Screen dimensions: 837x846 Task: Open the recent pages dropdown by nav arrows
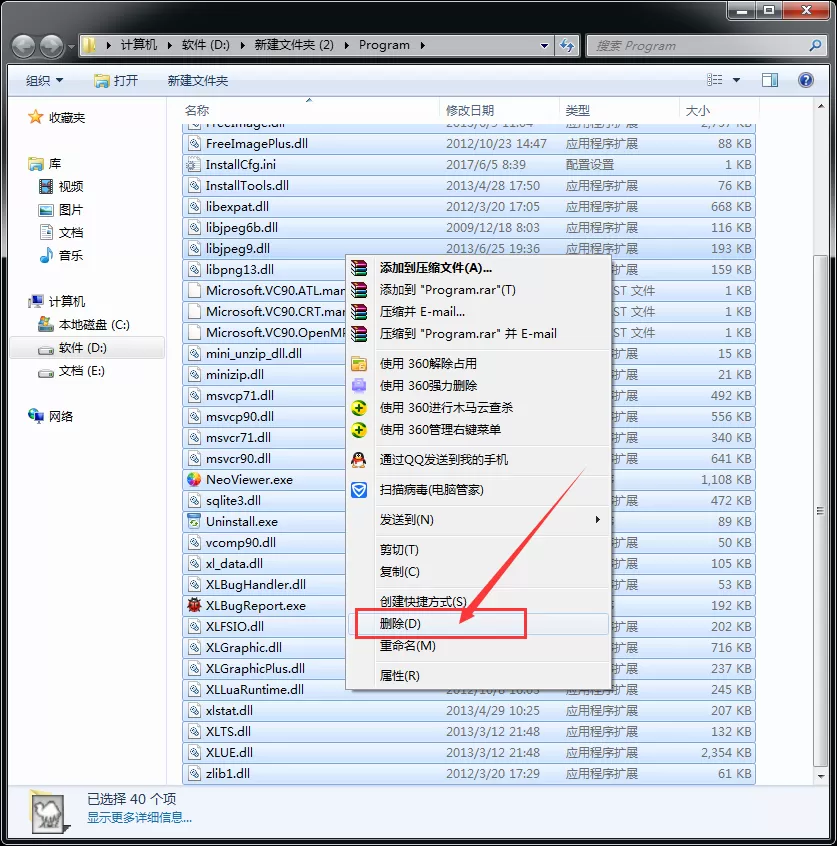71,47
